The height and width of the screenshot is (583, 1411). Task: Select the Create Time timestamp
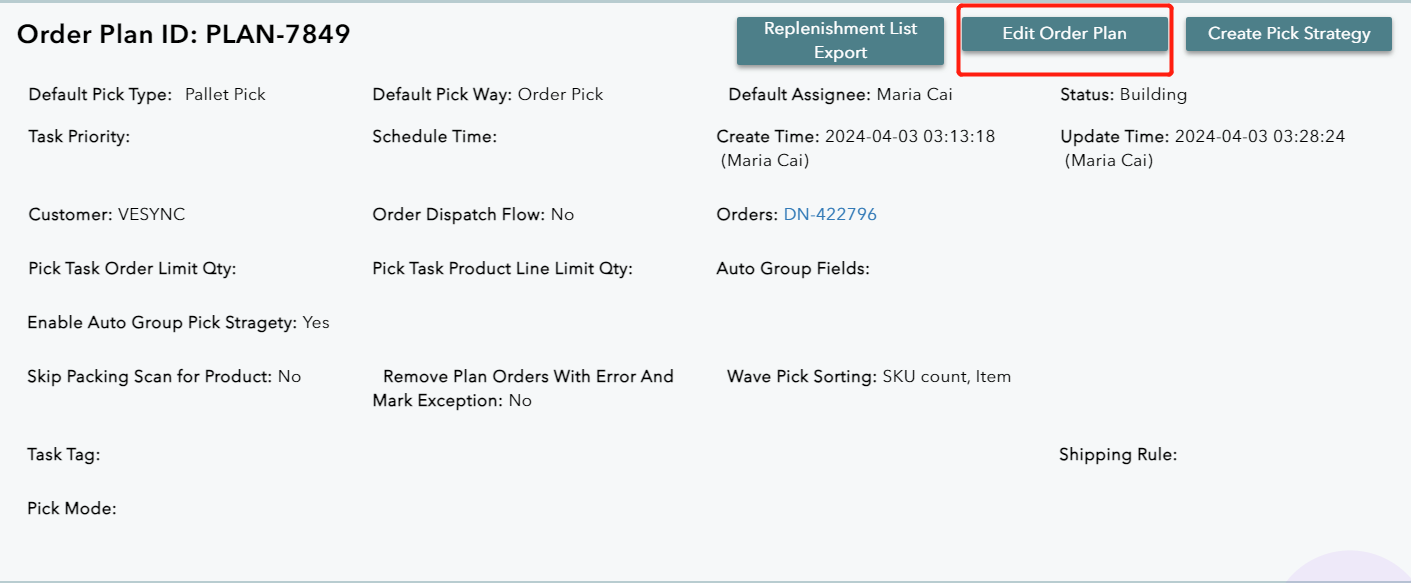[x=909, y=137]
